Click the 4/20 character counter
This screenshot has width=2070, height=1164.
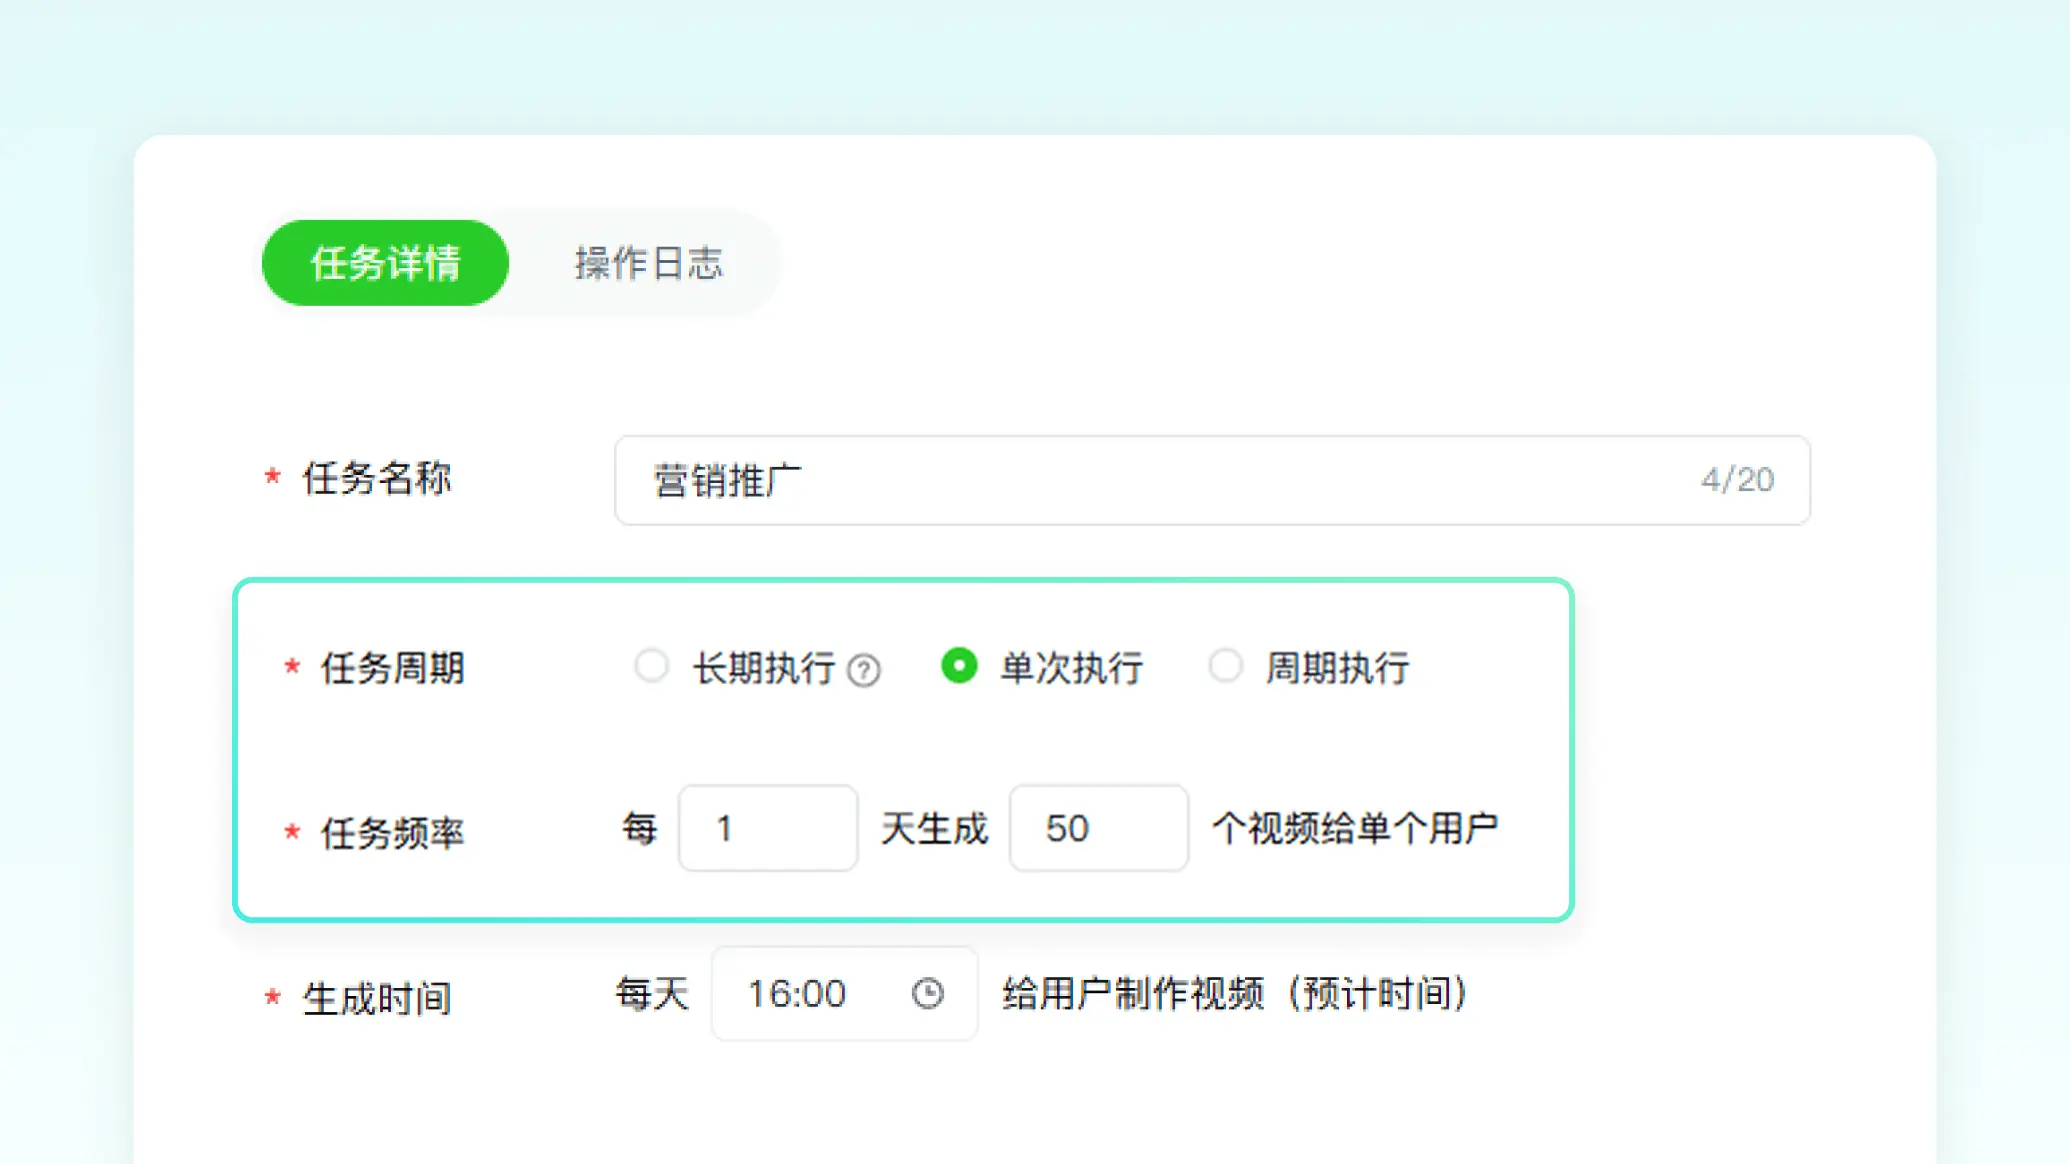(x=1738, y=480)
